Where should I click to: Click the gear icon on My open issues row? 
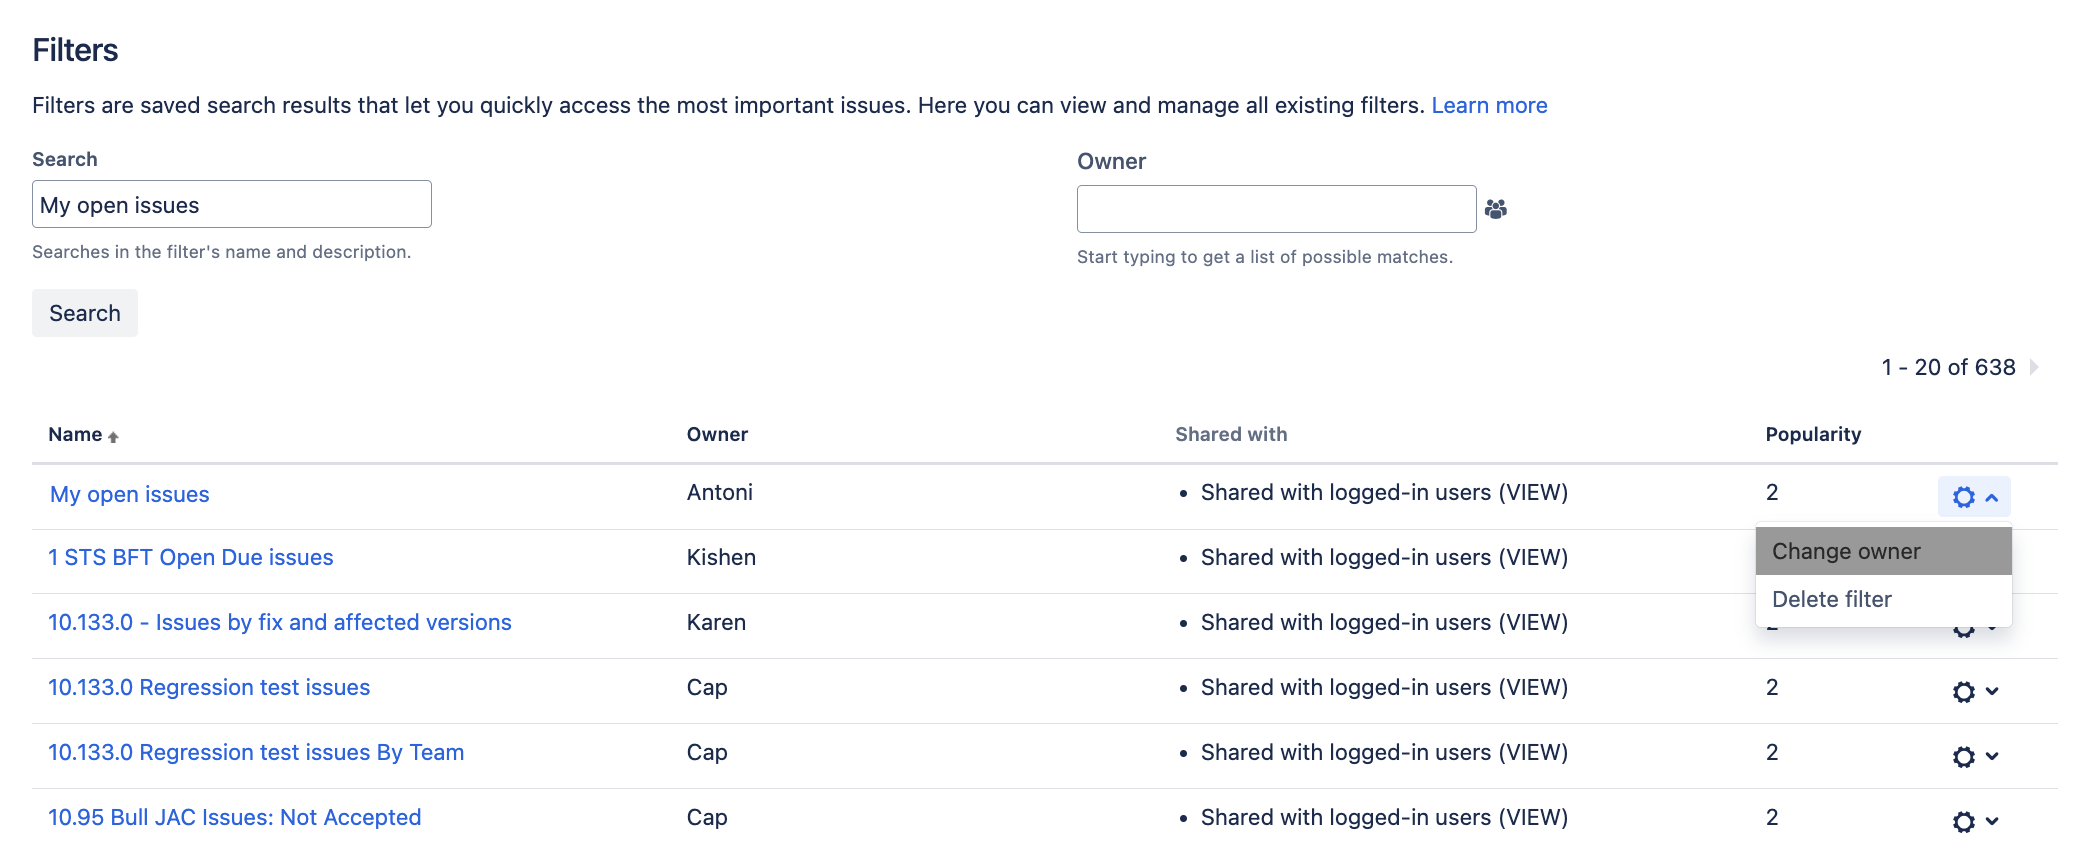pos(1963,497)
